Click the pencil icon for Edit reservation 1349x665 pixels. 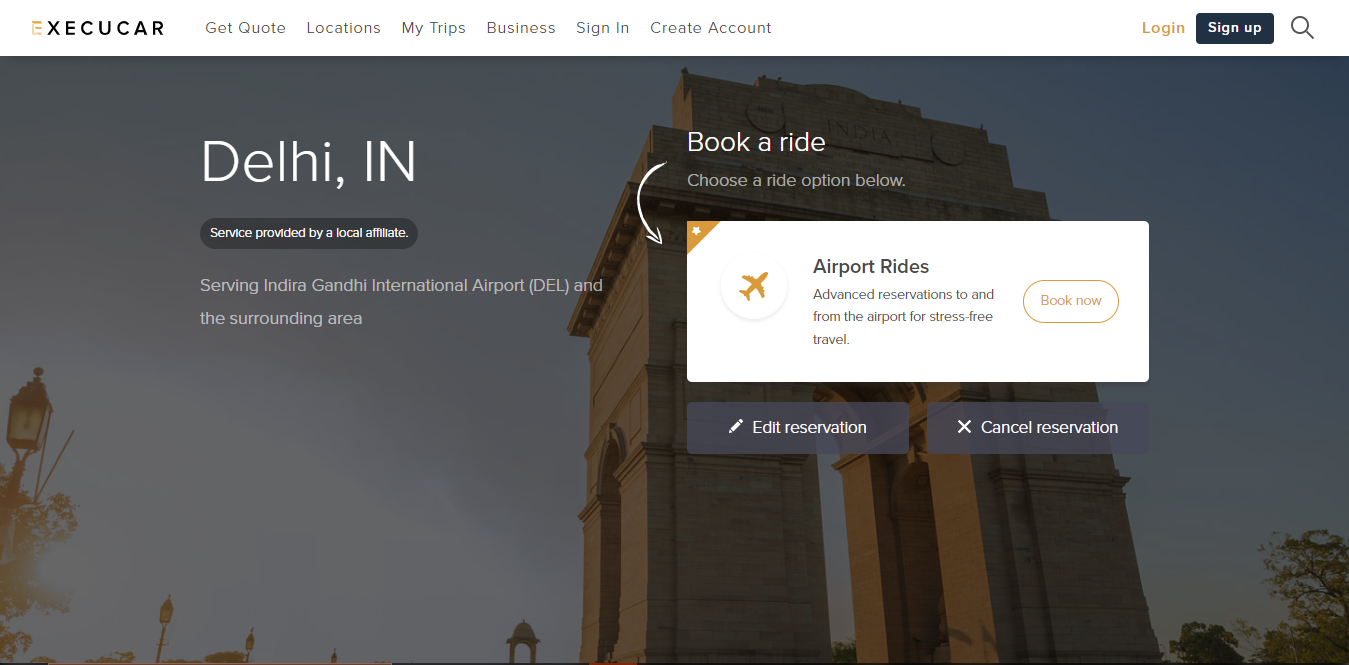click(736, 427)
